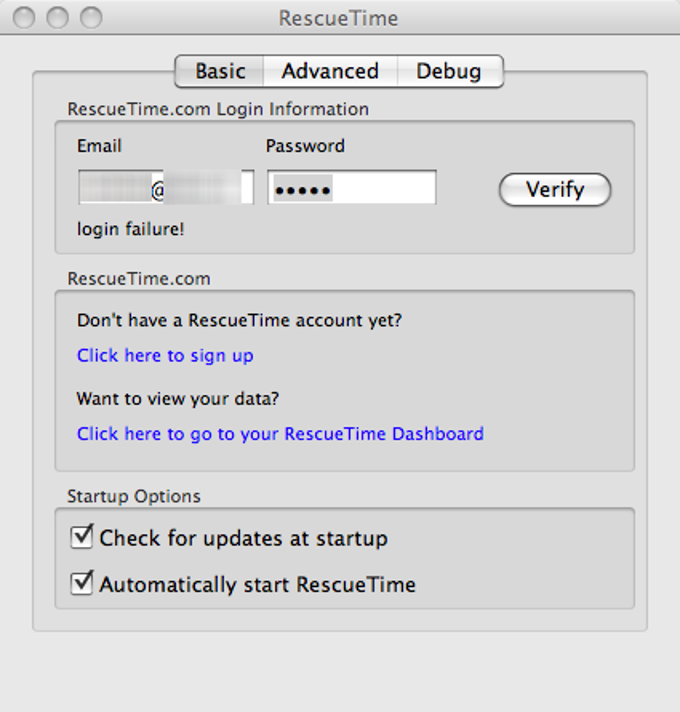Minimize the RescueTime window

click(x=58, y=18)
